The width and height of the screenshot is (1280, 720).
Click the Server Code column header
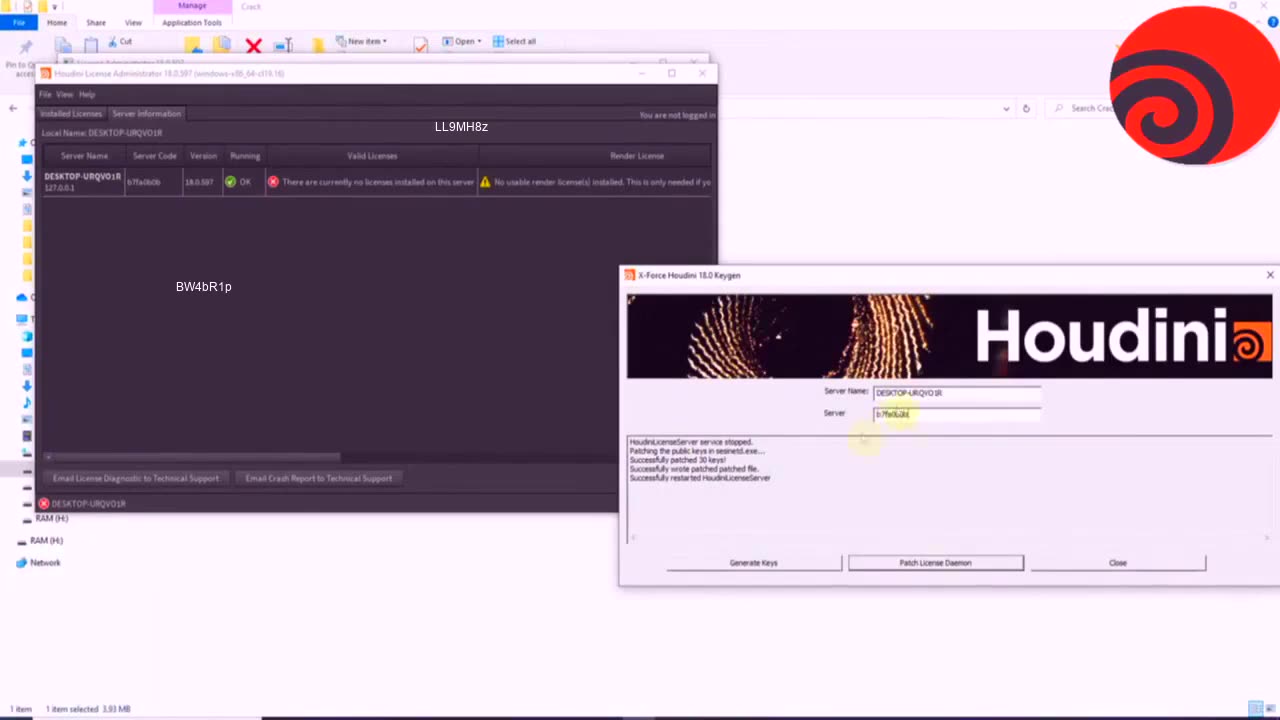[154, 156]
